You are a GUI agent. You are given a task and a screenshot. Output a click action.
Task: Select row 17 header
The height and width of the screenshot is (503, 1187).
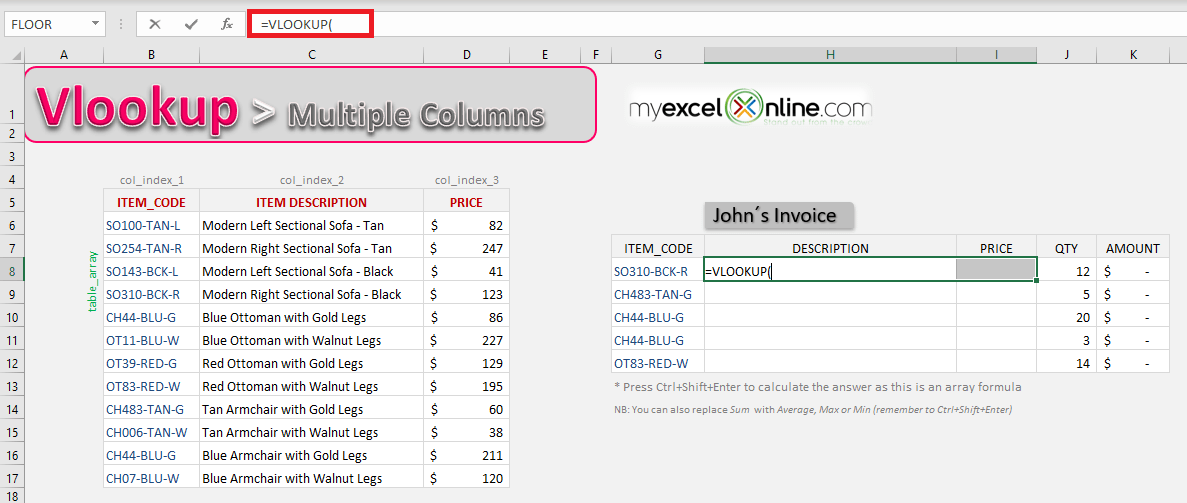(12, 478)
